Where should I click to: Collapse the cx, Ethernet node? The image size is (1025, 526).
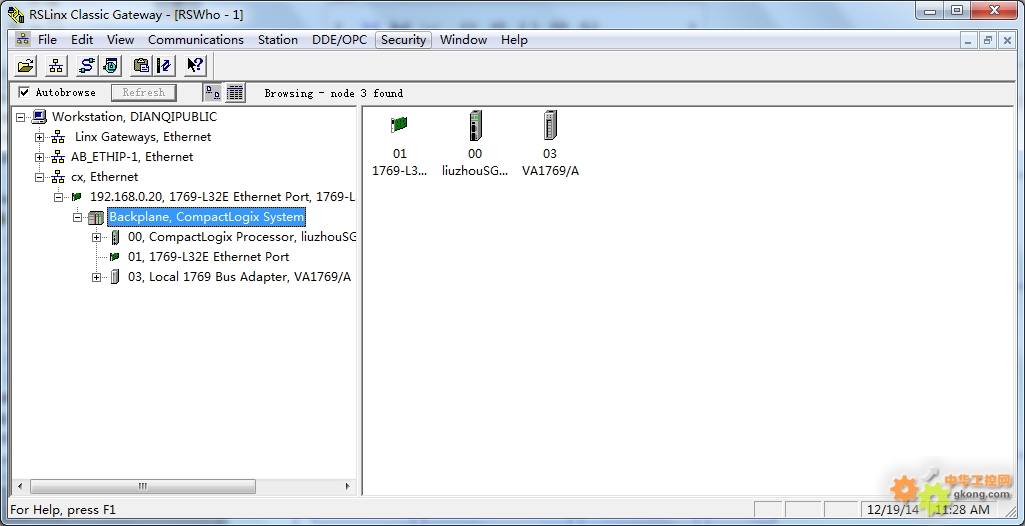coord(40,177)
